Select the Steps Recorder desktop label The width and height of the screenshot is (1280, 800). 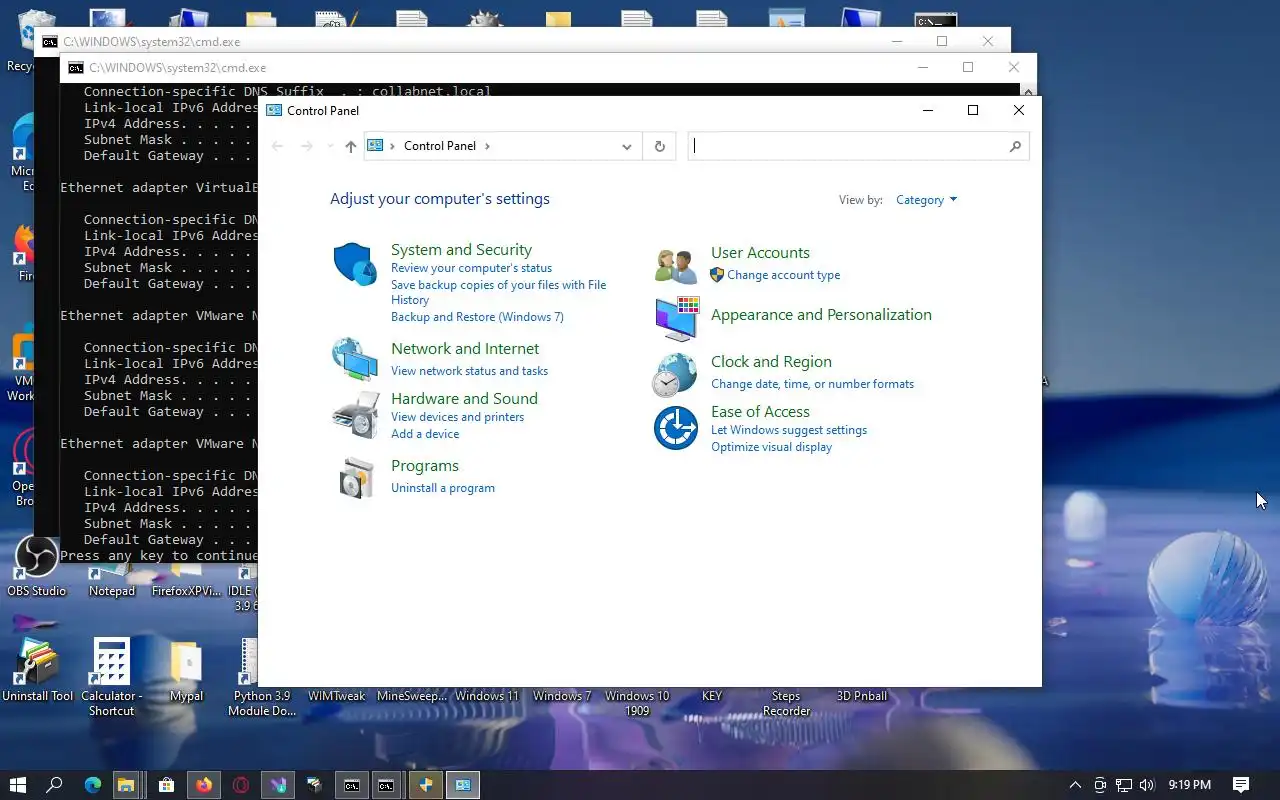[786, 703]
